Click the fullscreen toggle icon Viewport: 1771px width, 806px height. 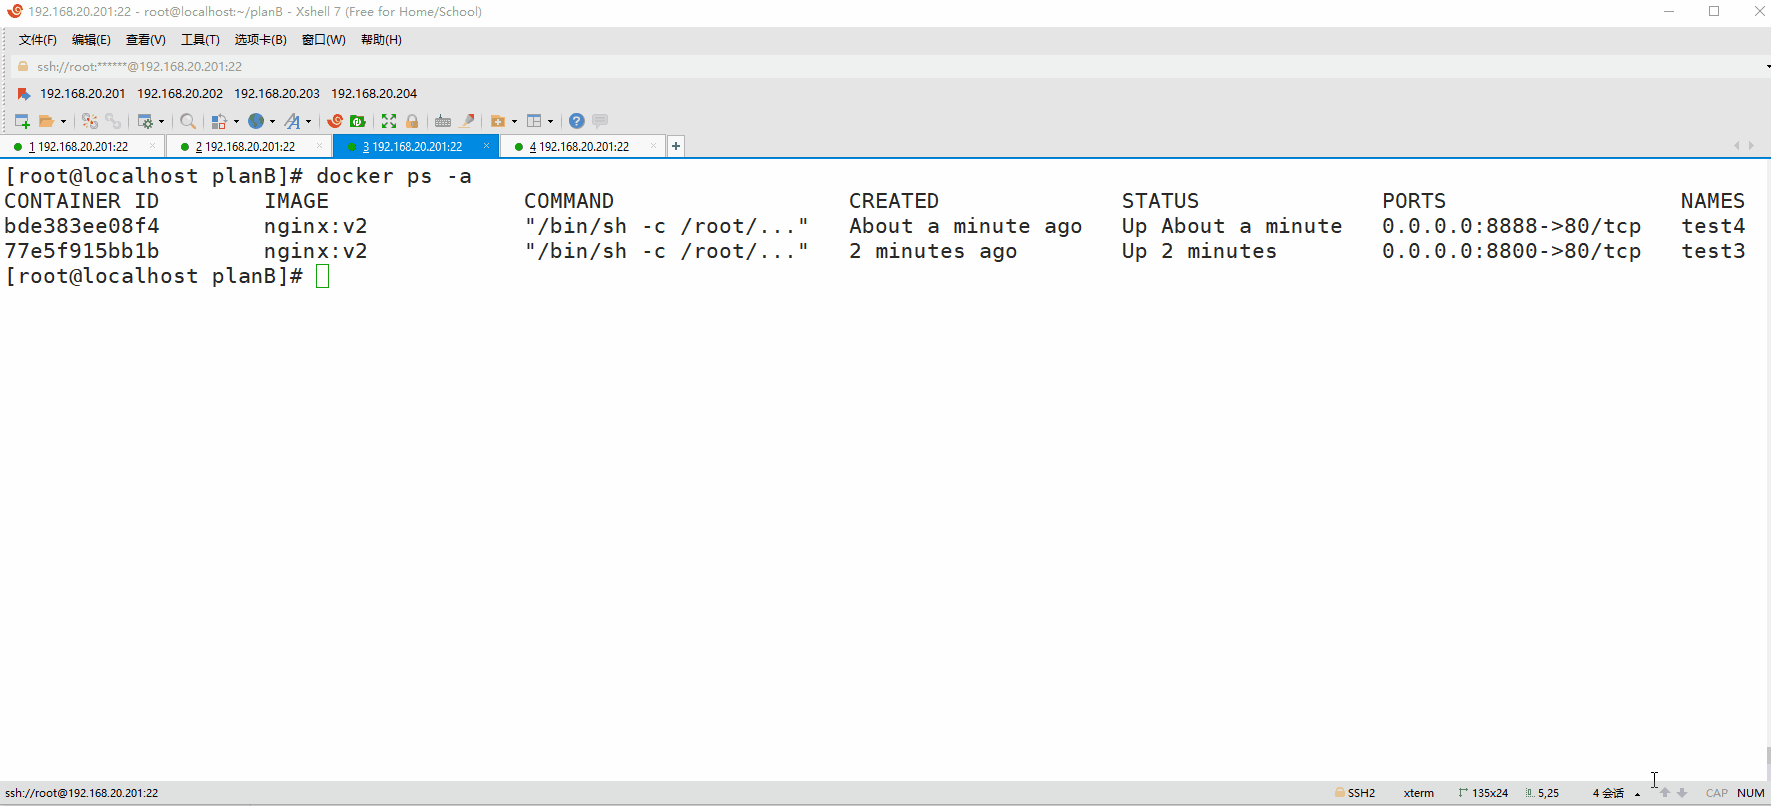click(x=389, y=121)
